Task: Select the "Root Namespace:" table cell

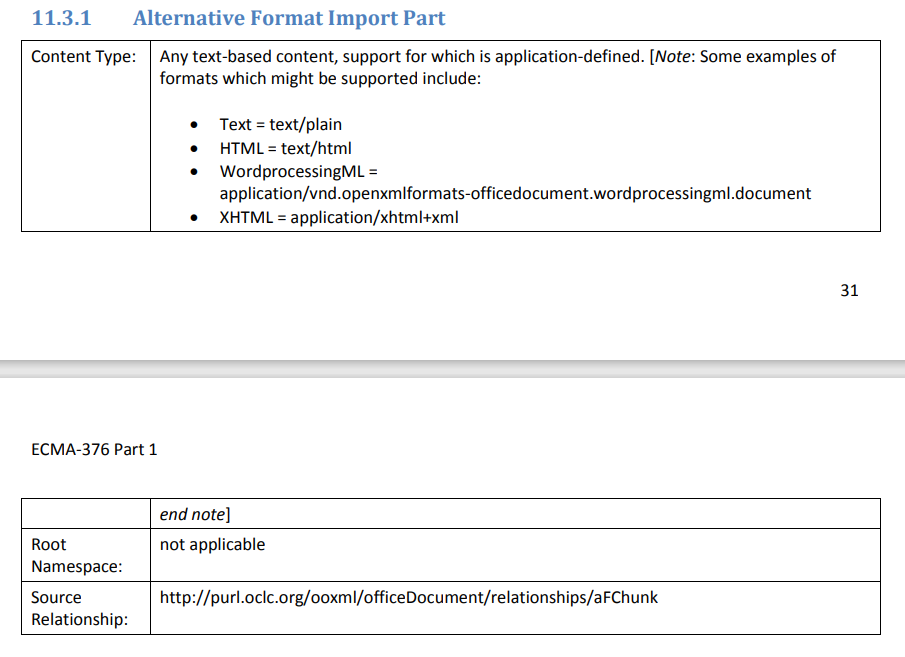Action: (x=77, y=555)
